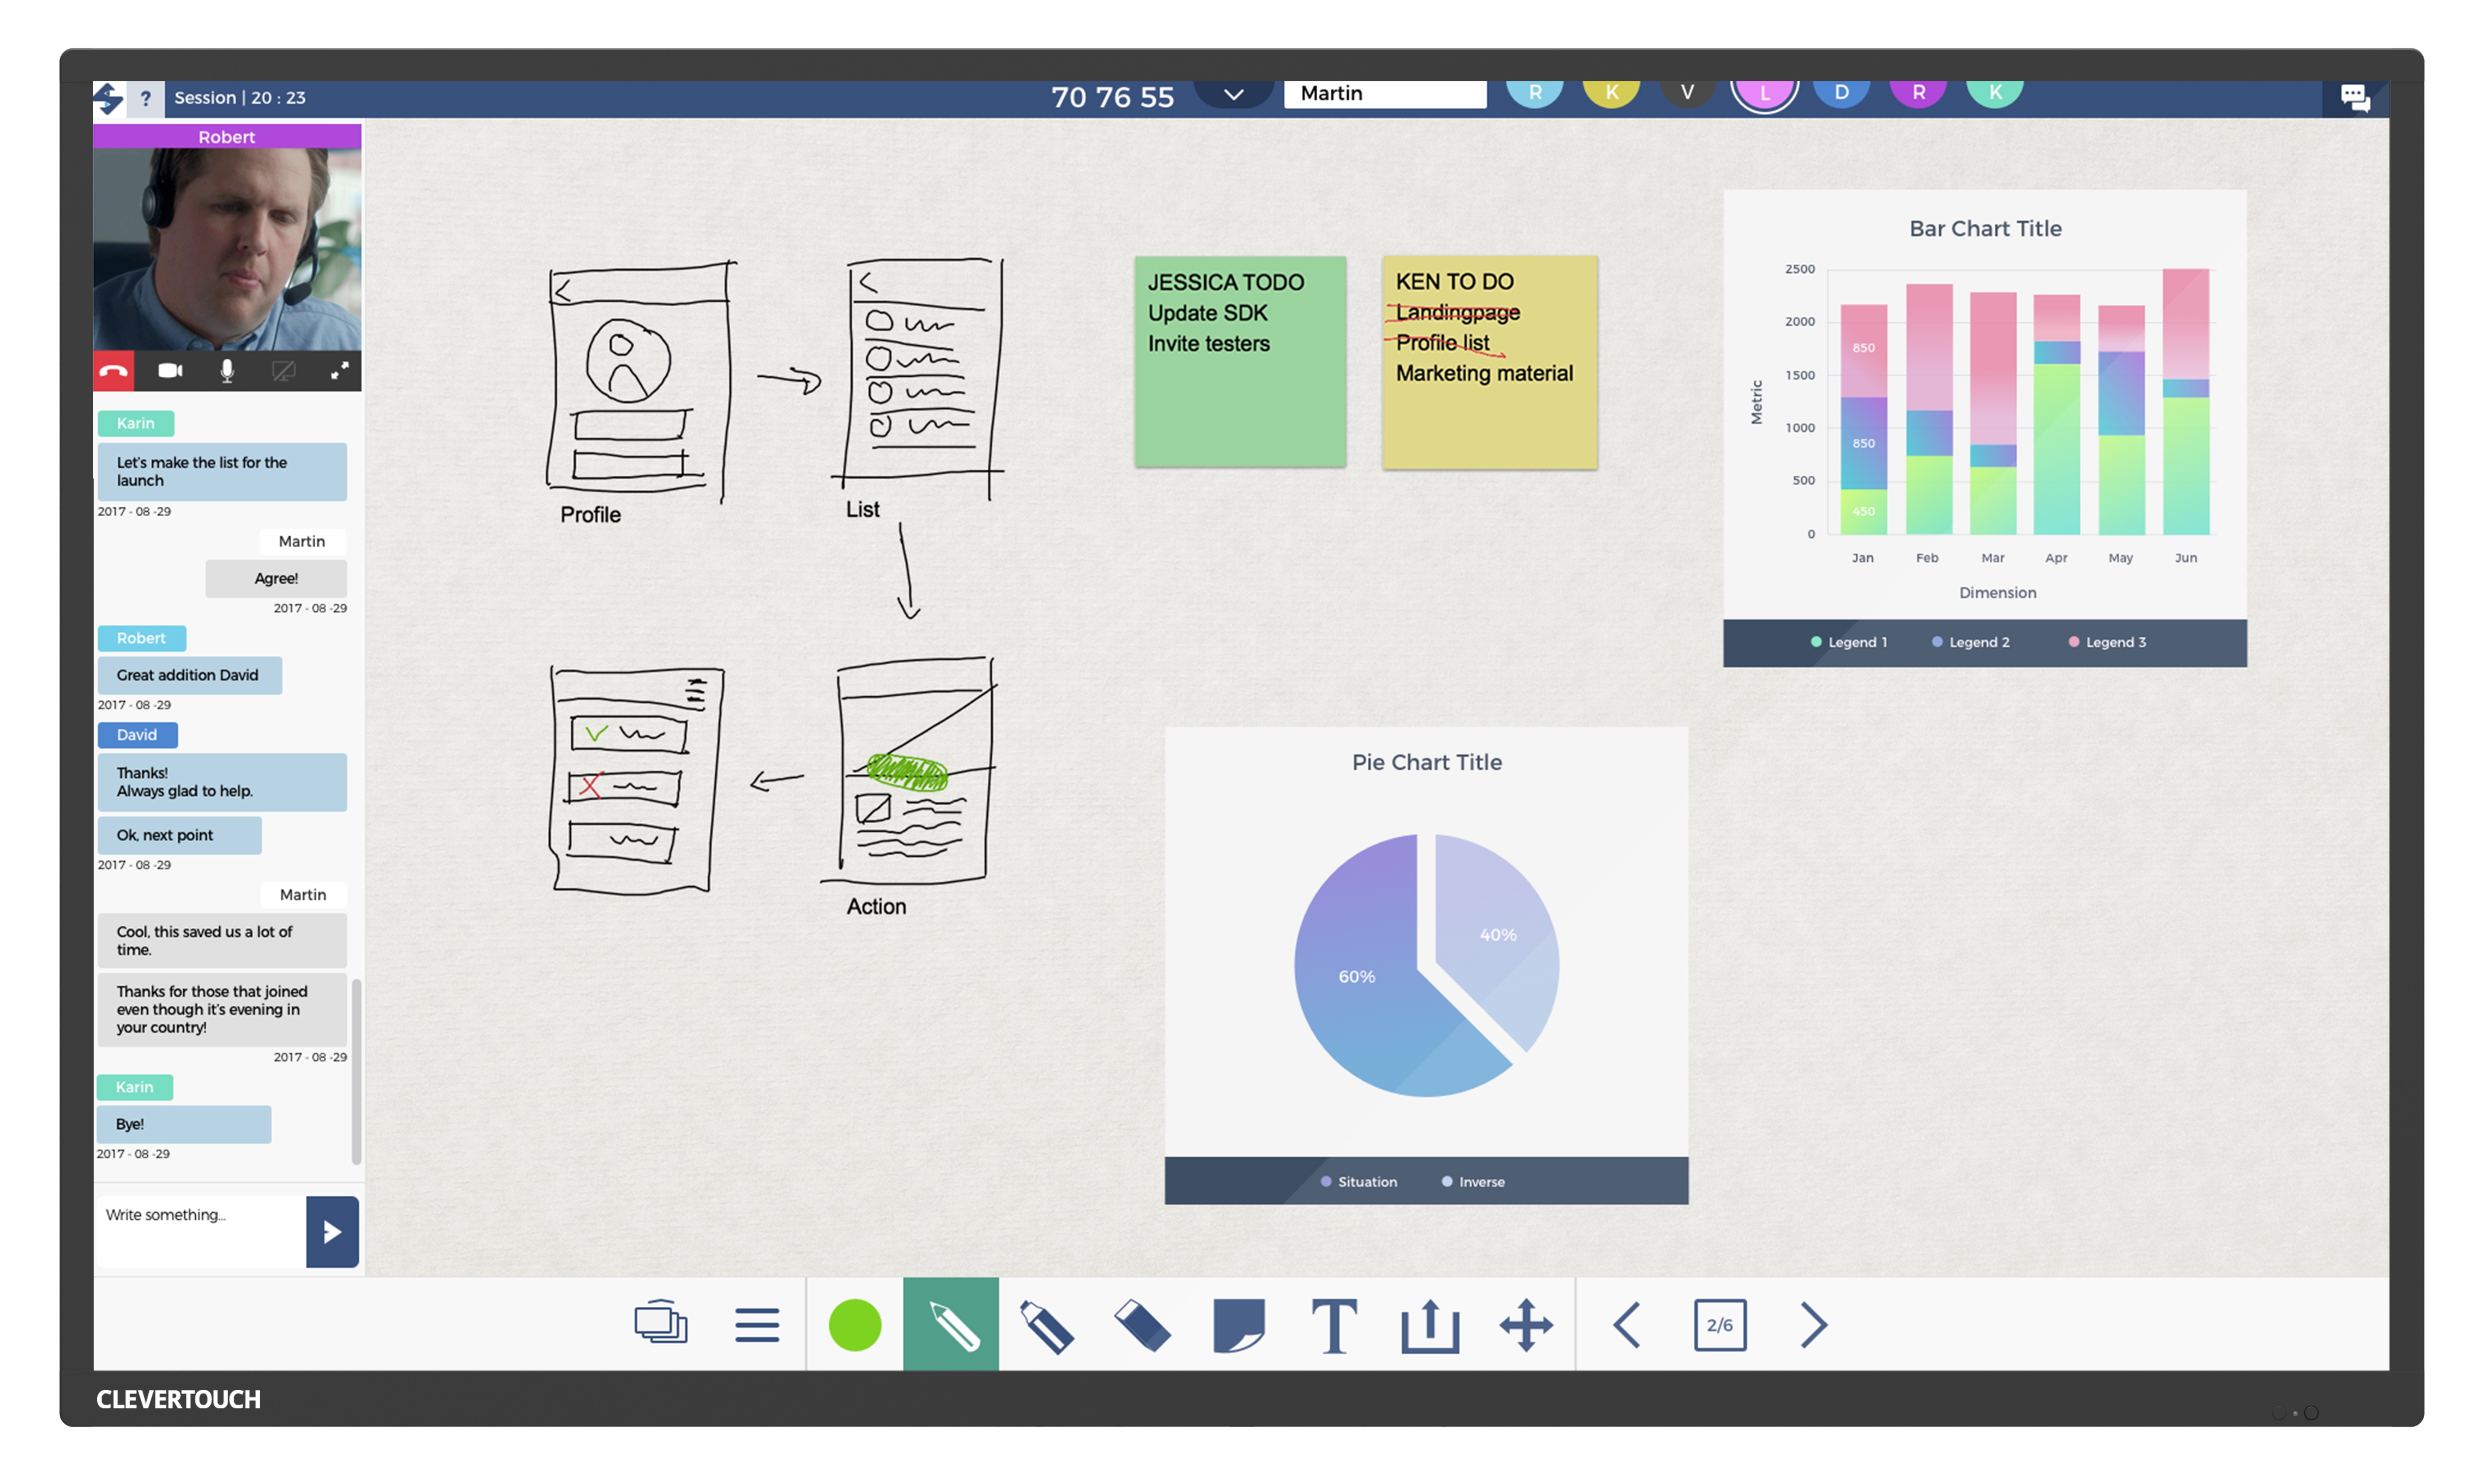Open the upload/share tool
The width and height of the screenshot is (2489, 1484).
point(1430,1325)
